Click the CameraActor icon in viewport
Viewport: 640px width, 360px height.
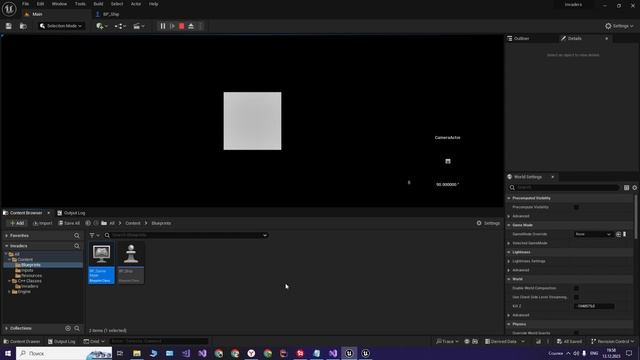[x=448, y=161]
